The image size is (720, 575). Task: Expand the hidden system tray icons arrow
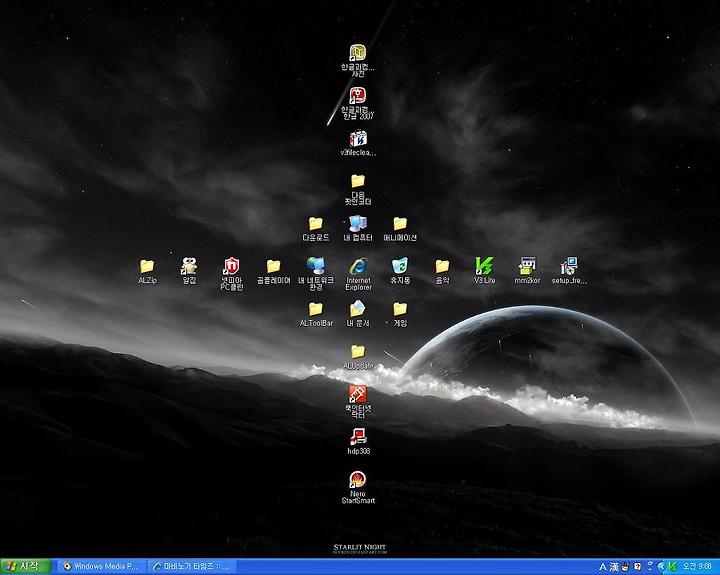661,567
